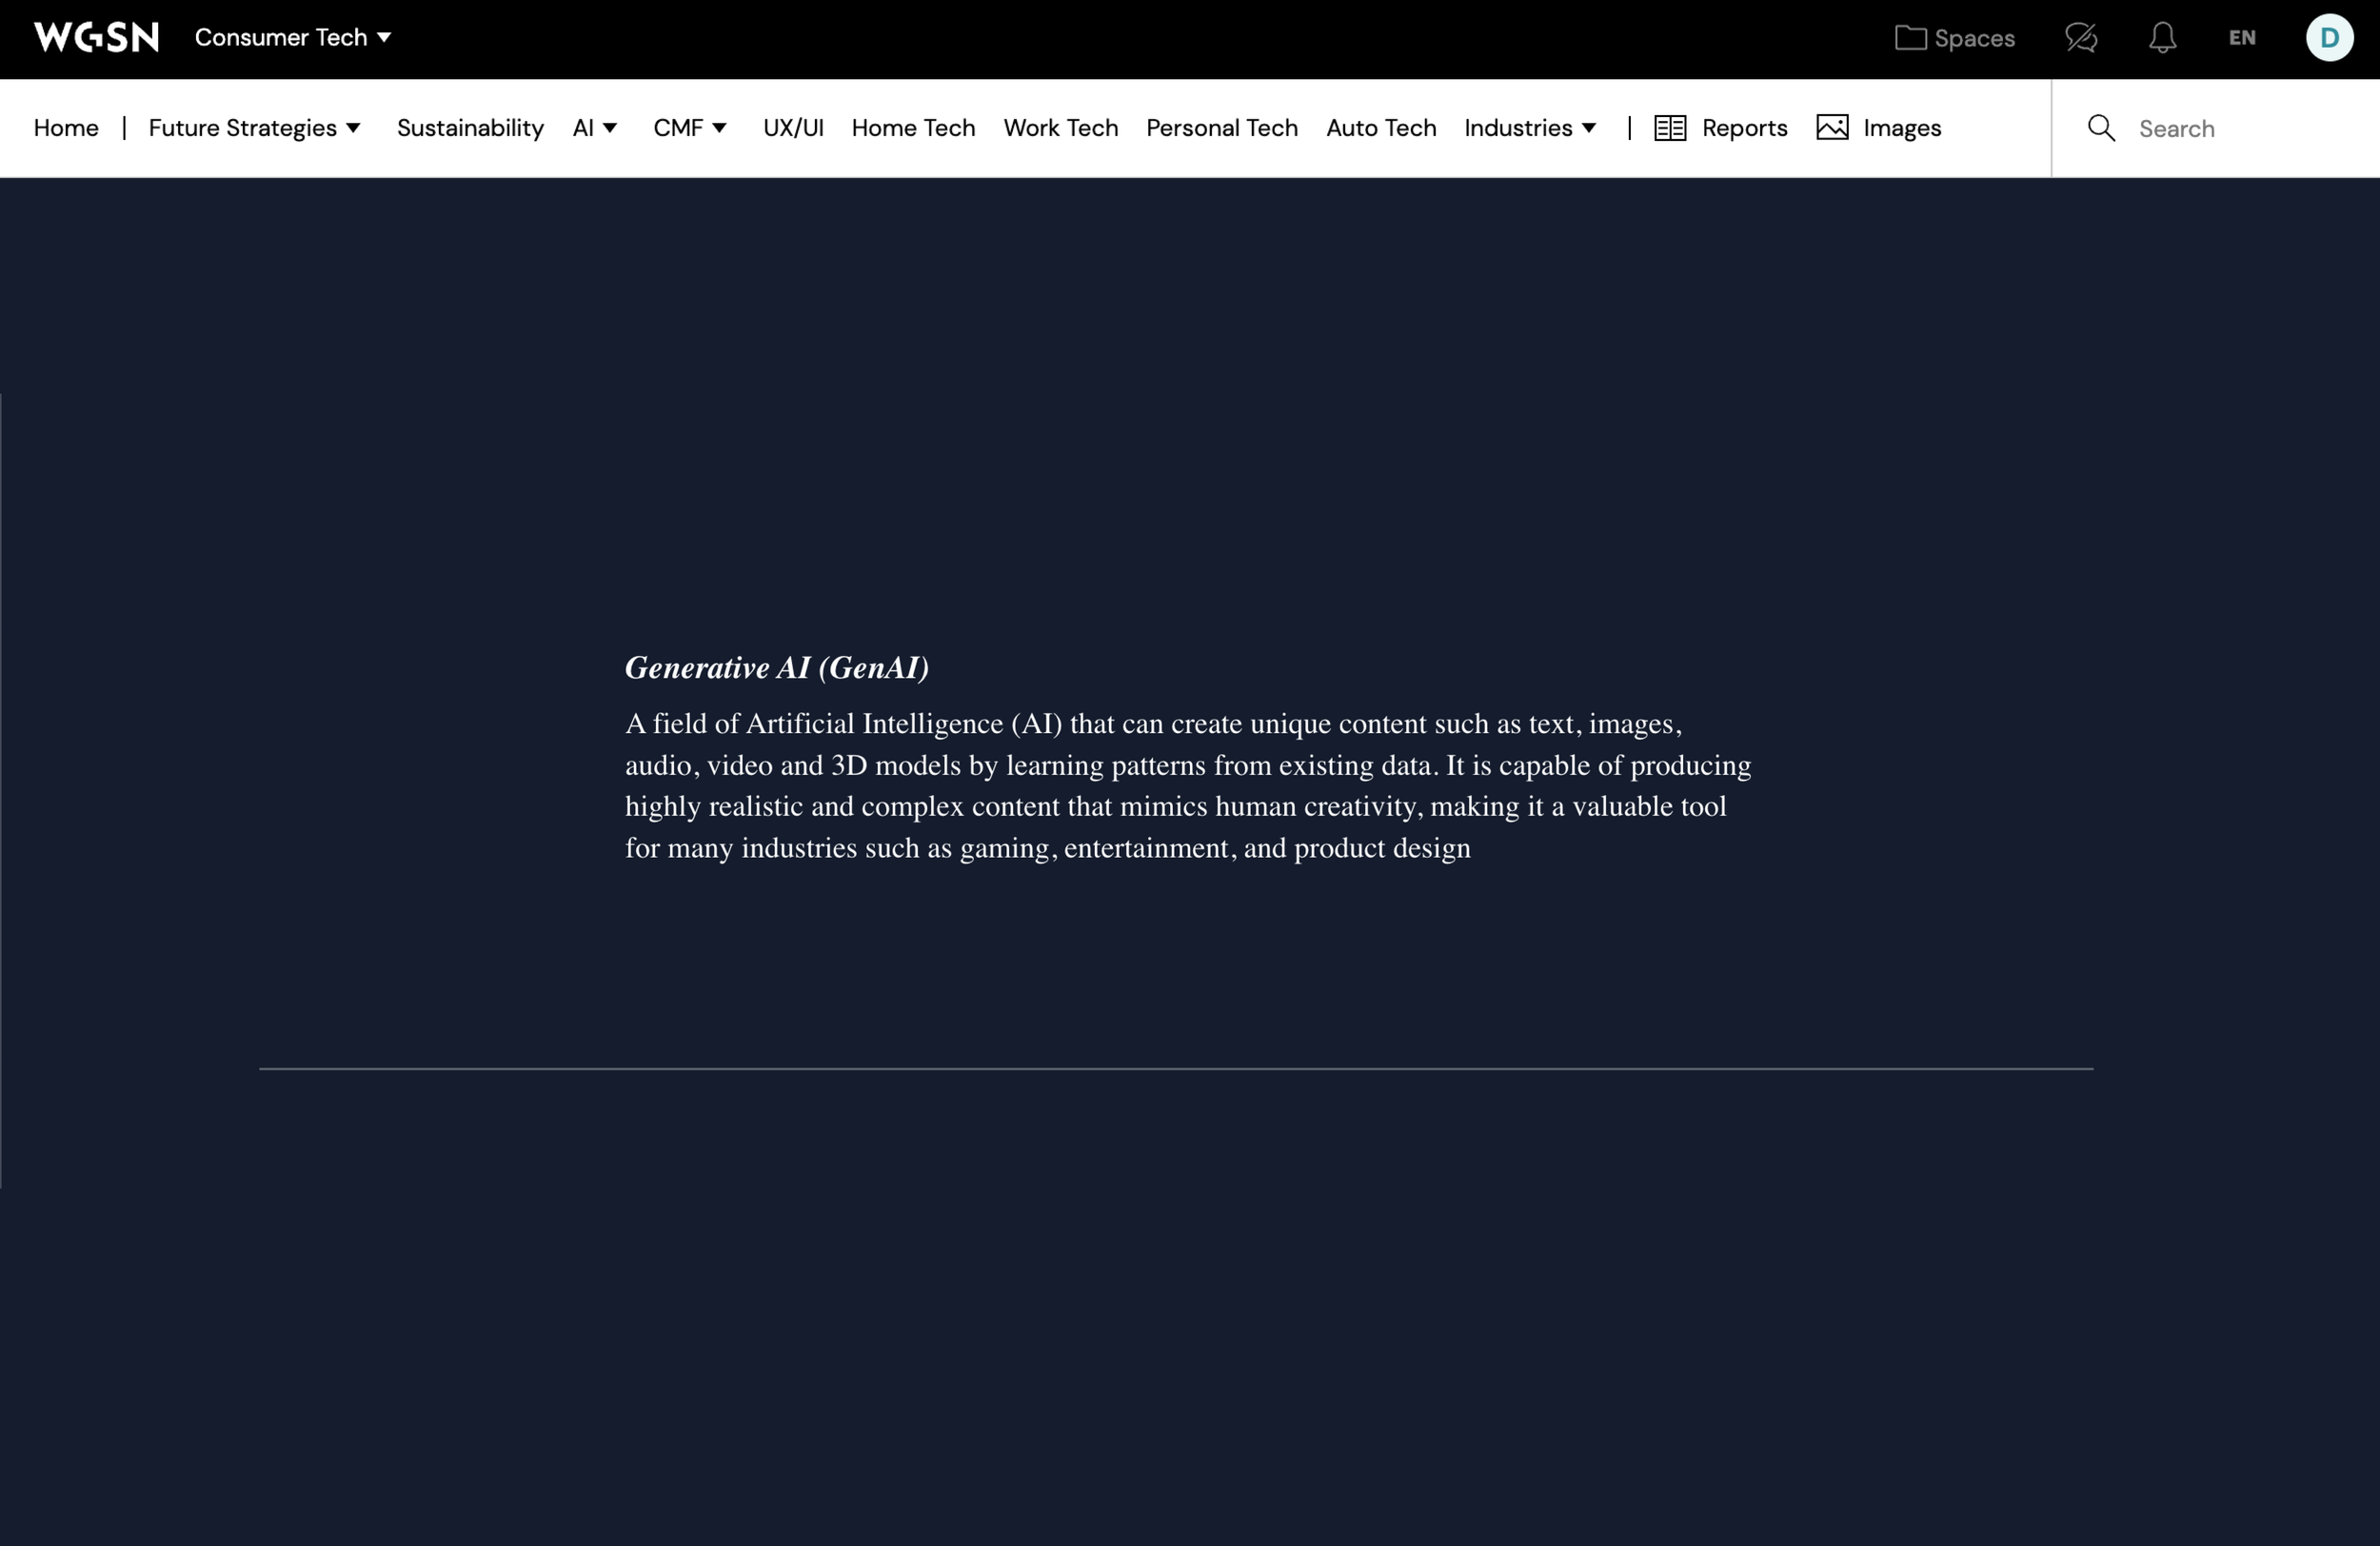
Task: Navigate to Home Tech
Action: [913, 128]
